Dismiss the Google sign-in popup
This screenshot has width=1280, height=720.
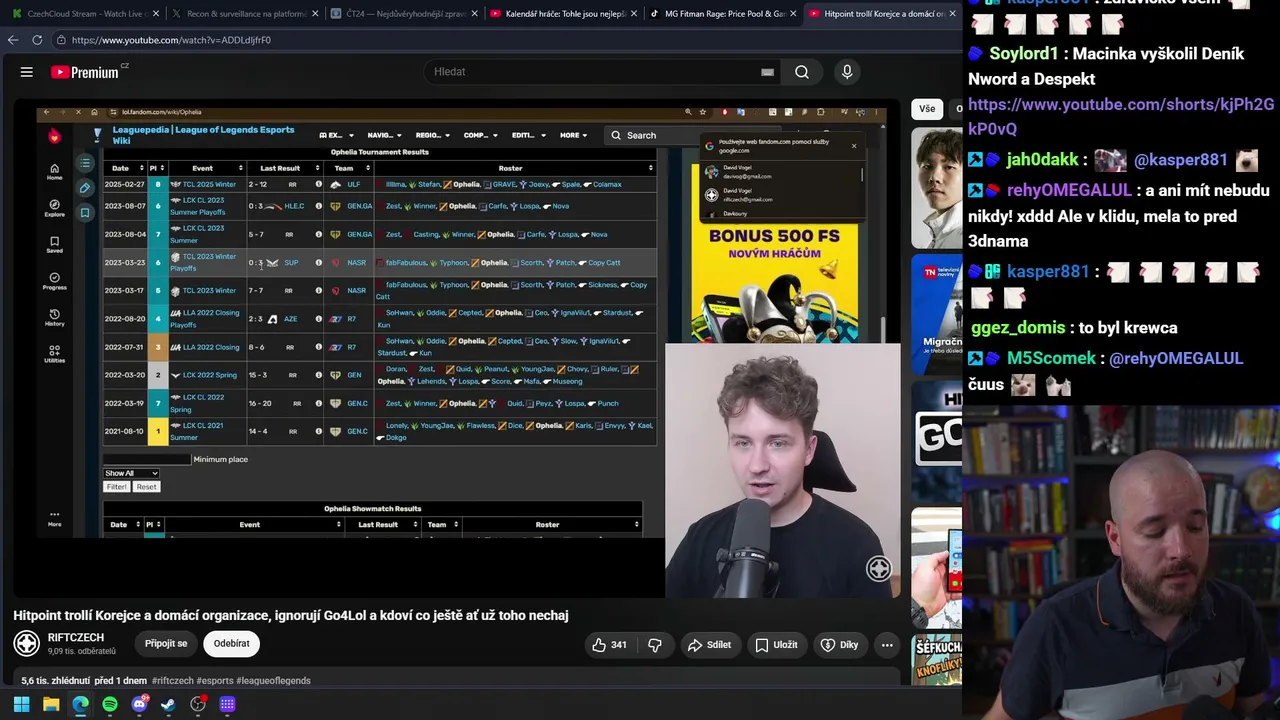coord(854,146)
